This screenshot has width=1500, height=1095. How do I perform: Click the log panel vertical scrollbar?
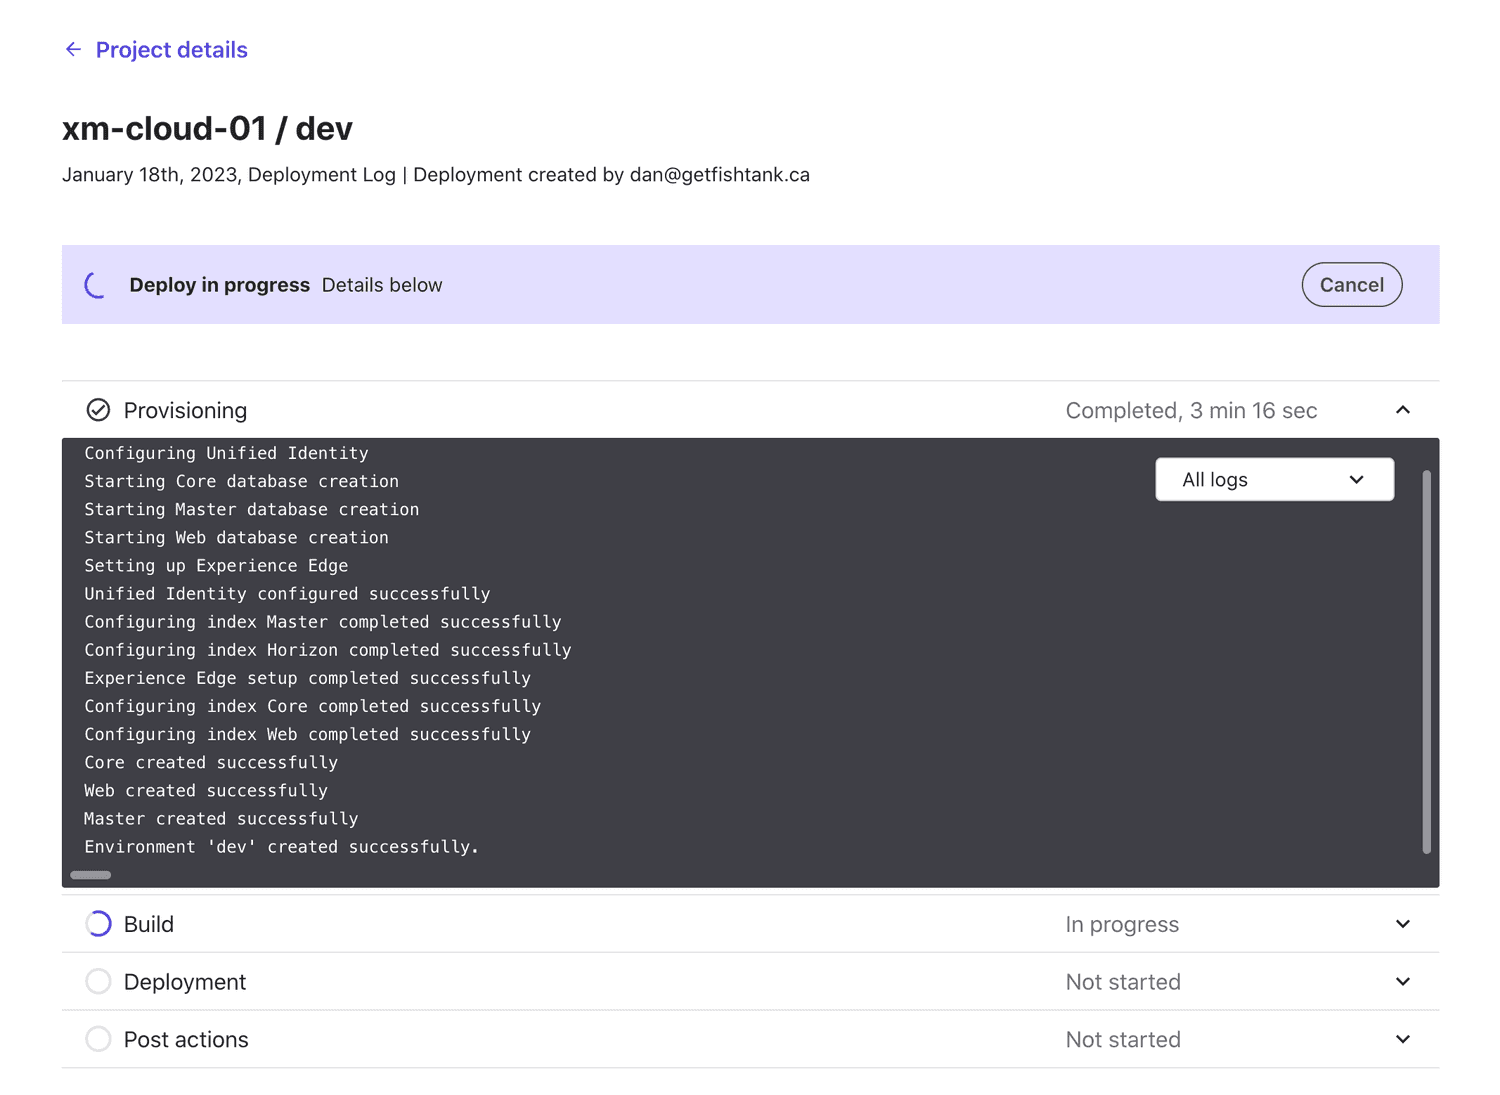coord(1426,662)
